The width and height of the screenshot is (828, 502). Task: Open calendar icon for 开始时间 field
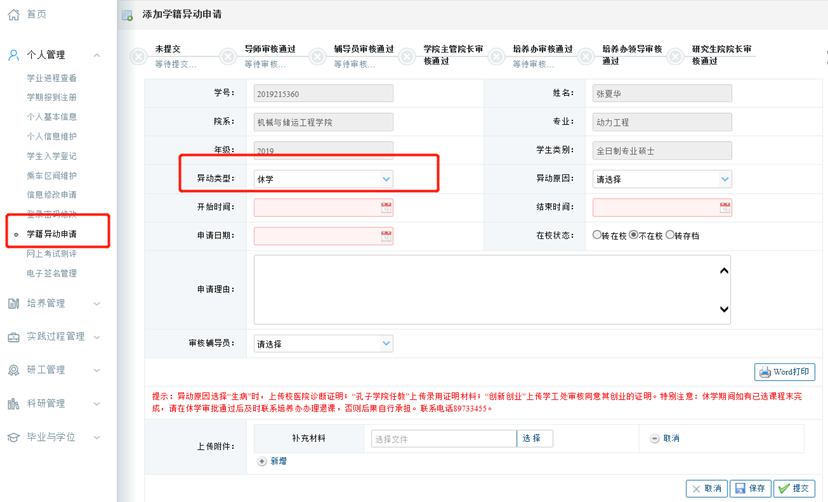[x=386, y=207]
